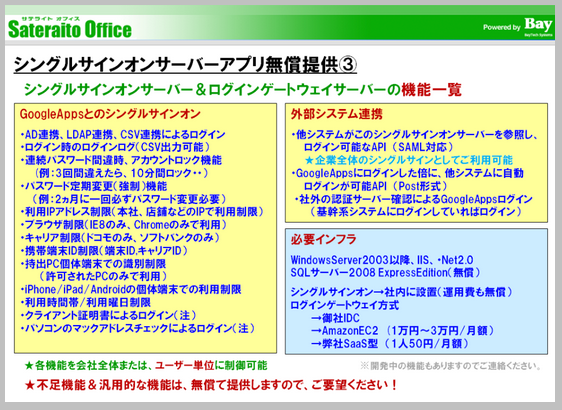Click line ログイン時のログインログ(CSV出力可能)

[x=115, y=147]
